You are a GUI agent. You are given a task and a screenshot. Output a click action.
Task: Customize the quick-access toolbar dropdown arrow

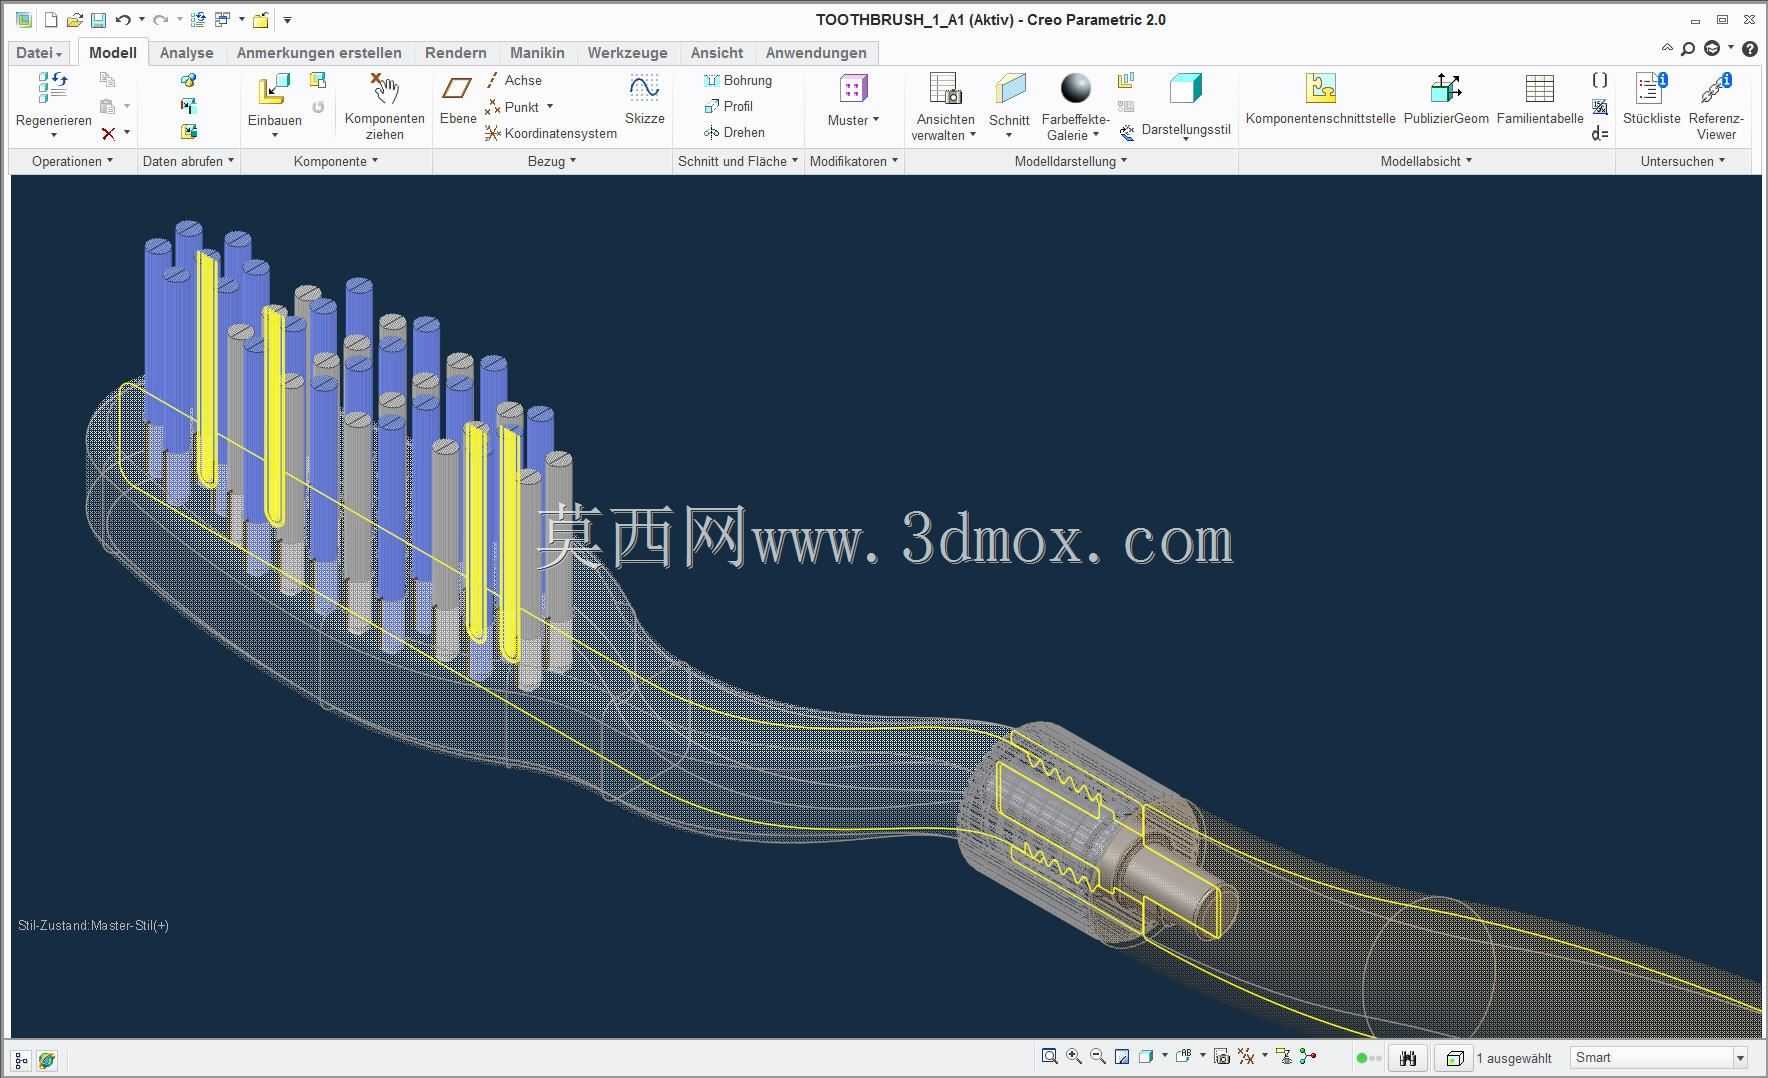287,20
